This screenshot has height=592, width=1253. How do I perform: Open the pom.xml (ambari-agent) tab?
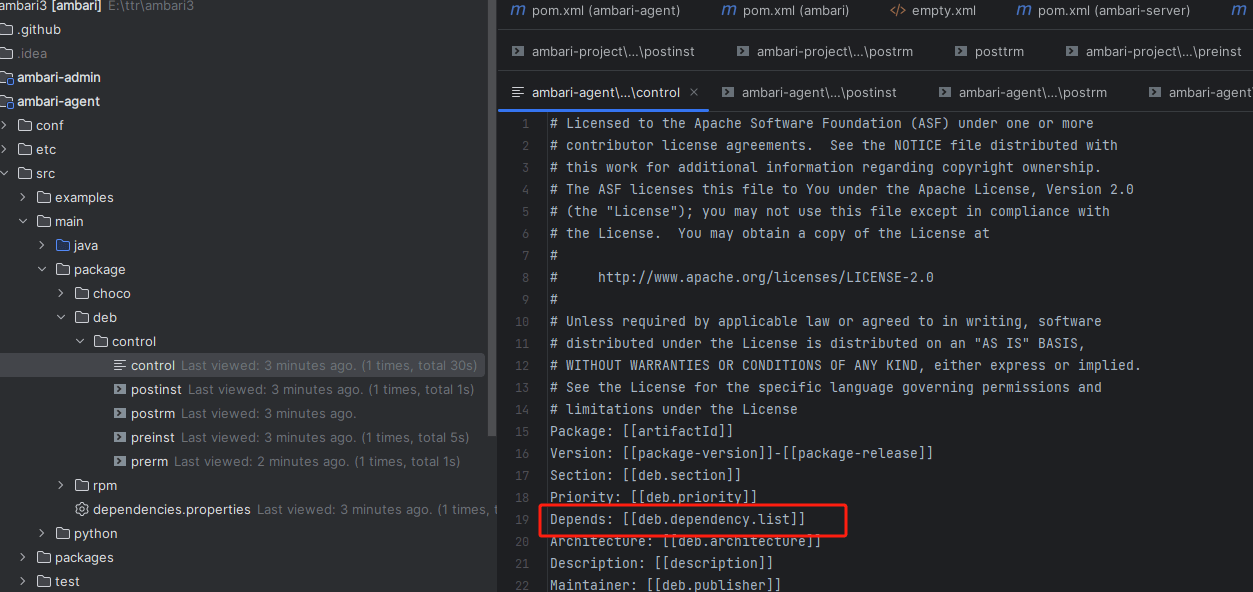click(594, 11)
